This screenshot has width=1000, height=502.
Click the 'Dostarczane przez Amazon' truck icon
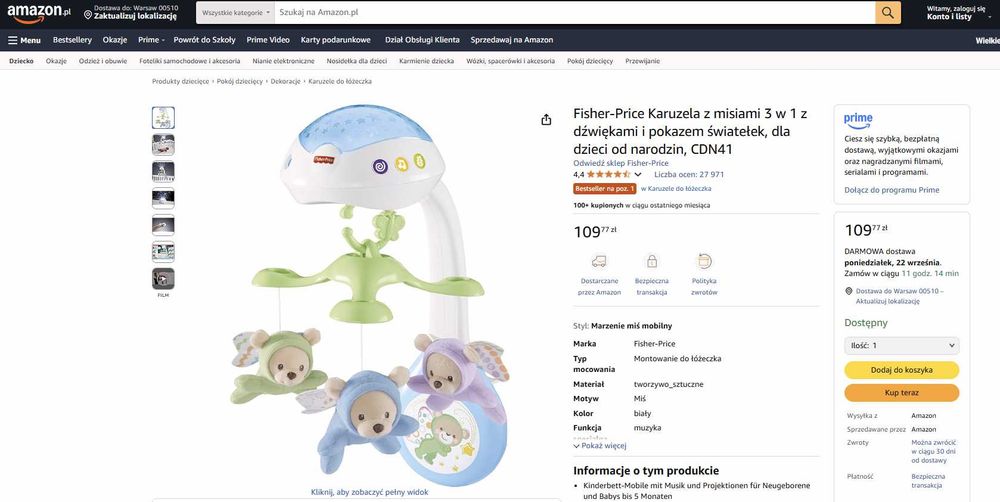pyautogui.click(x=599, y=262)
